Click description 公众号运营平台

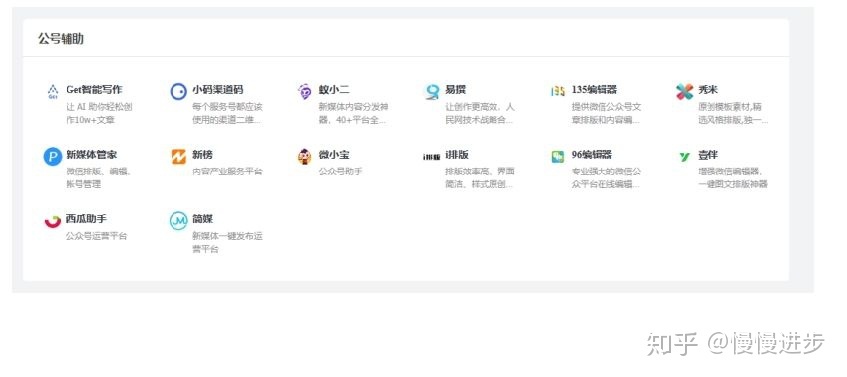(97, 236)
